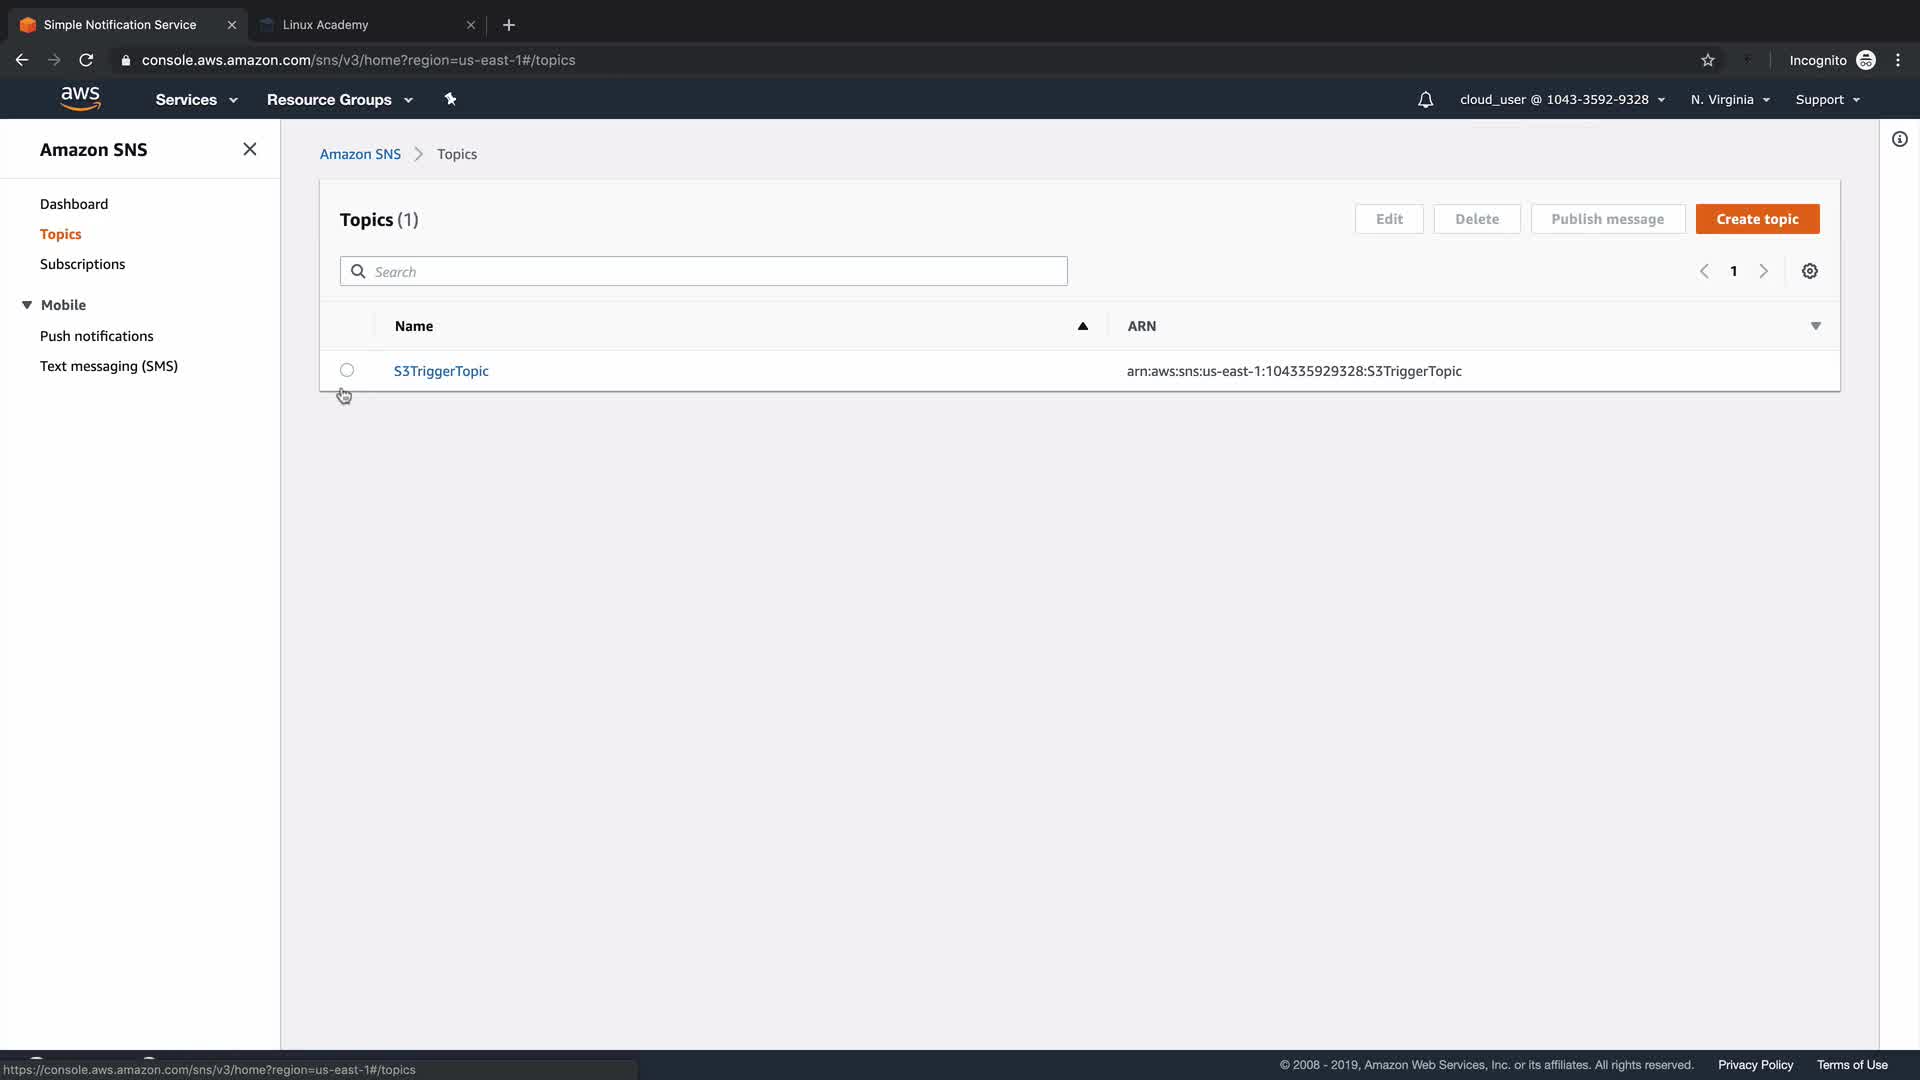This screenshot has width=1920, height=1080.
Task: Open the N. Virginia region dropdown
Action: [x=1730, y=100]
